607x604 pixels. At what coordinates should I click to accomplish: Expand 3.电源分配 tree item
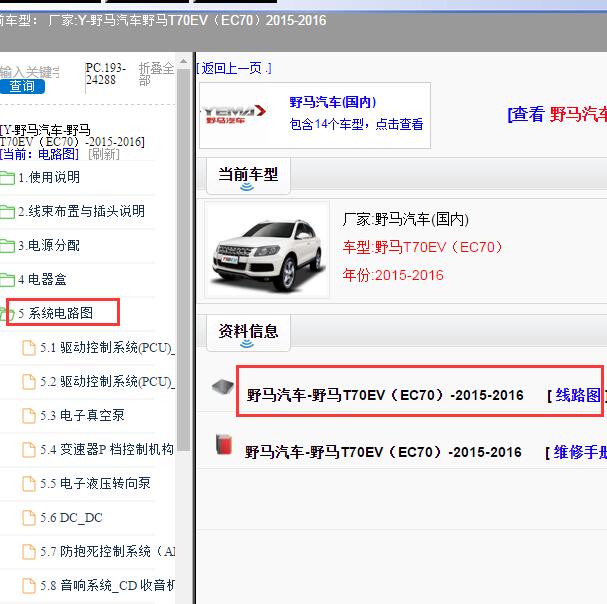point(49,245)
